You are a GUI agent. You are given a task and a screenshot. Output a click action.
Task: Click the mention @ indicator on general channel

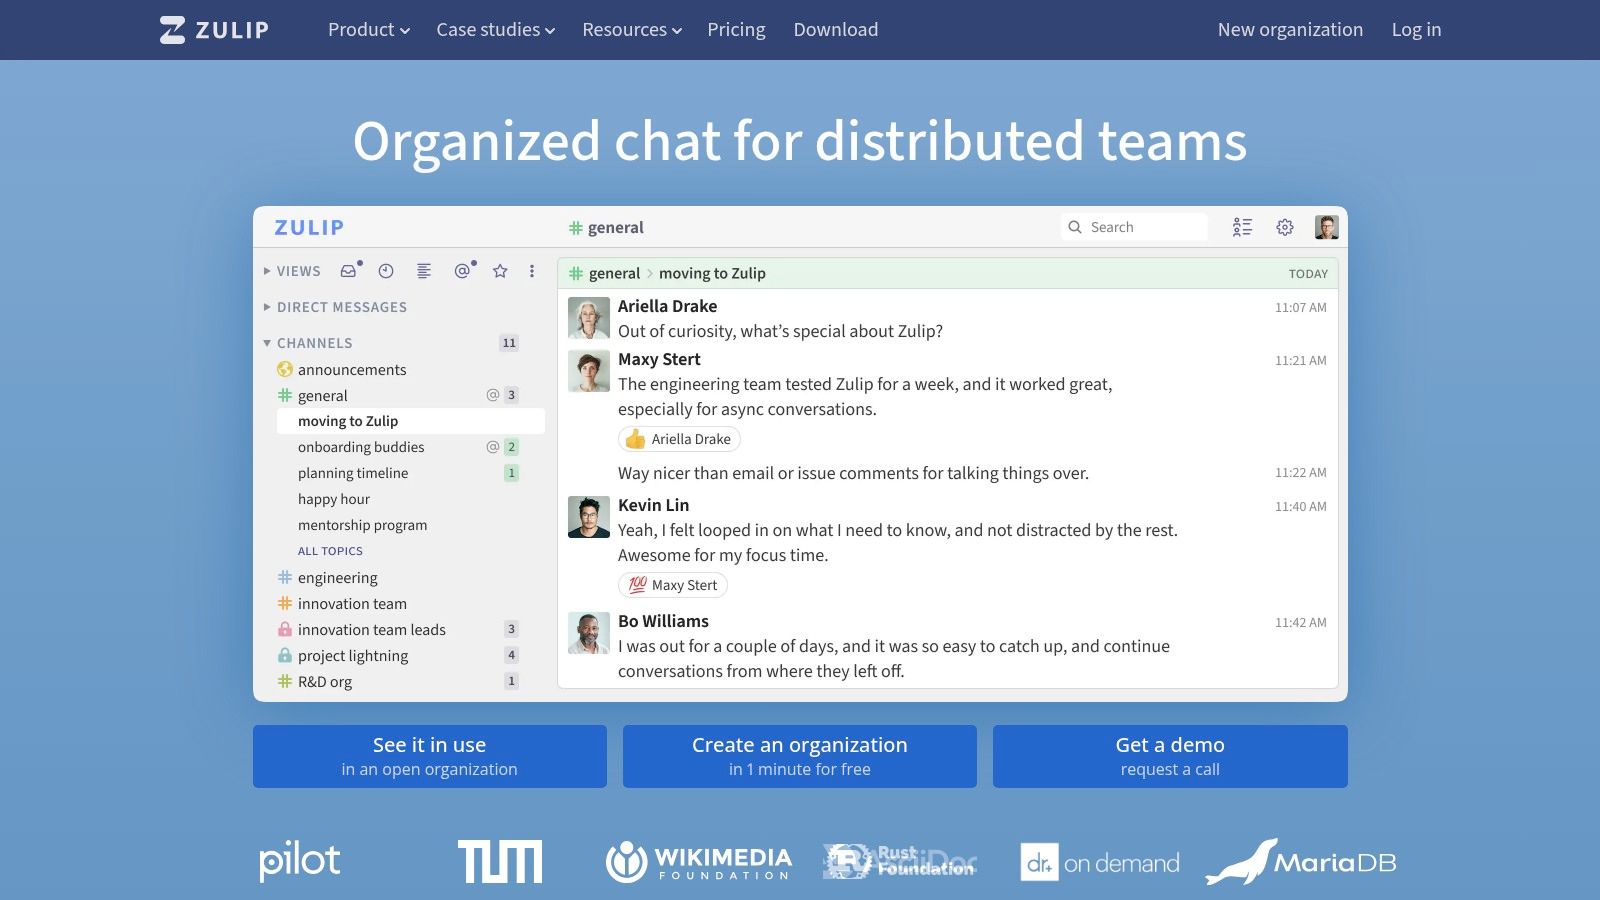pyautogui.click(x=492, y=395)
